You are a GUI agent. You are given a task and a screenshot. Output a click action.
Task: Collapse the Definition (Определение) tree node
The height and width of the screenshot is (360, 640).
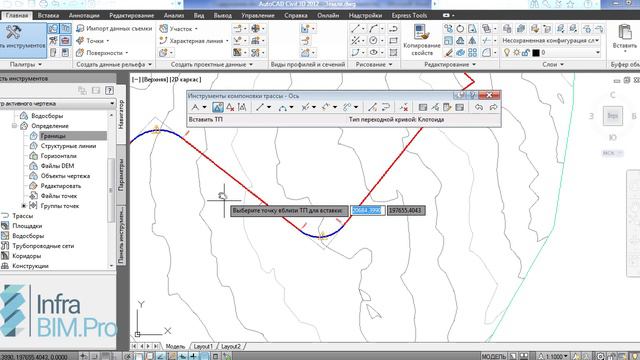14,126
